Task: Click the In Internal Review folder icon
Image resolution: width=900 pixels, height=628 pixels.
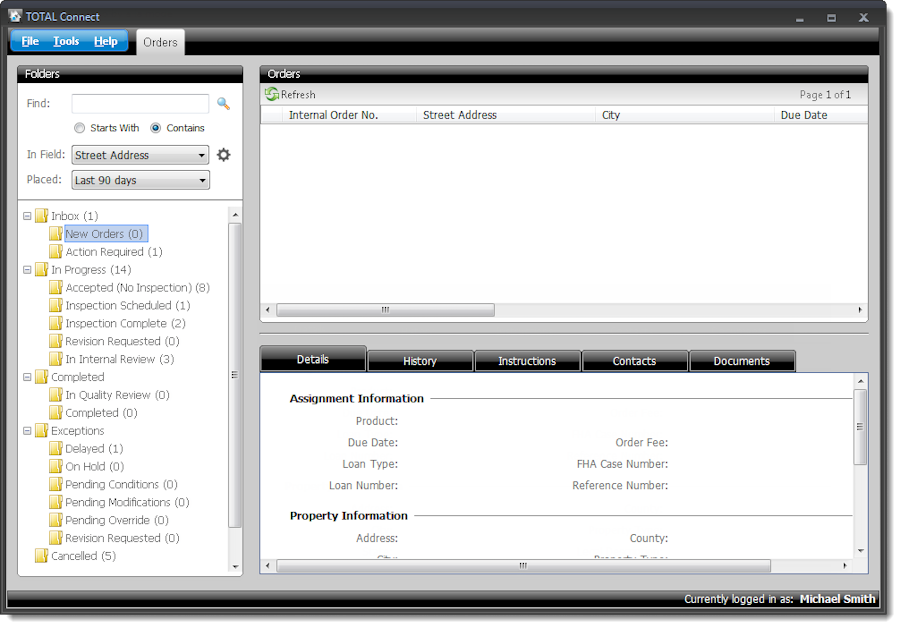Action: tap(56, 359)
